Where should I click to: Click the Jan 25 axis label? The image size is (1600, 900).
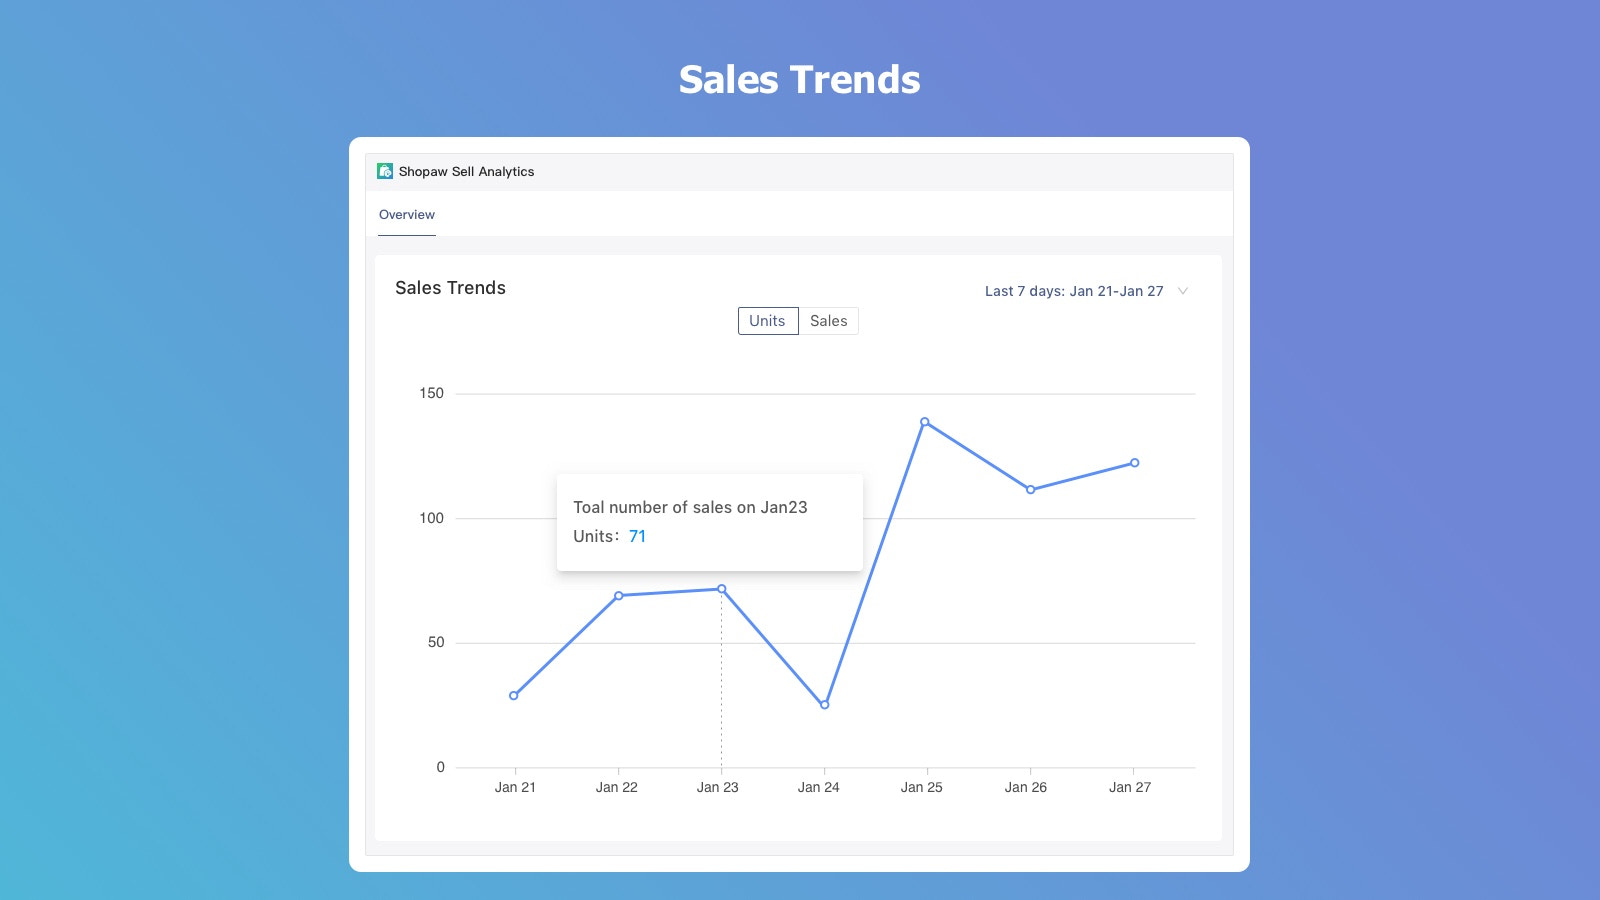click(922, 787)
